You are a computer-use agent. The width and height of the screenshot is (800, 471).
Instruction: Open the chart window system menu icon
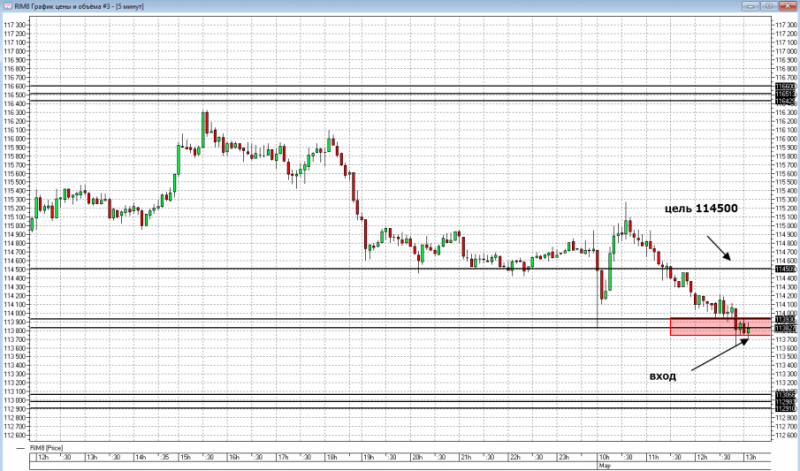[x=8, y=6]
